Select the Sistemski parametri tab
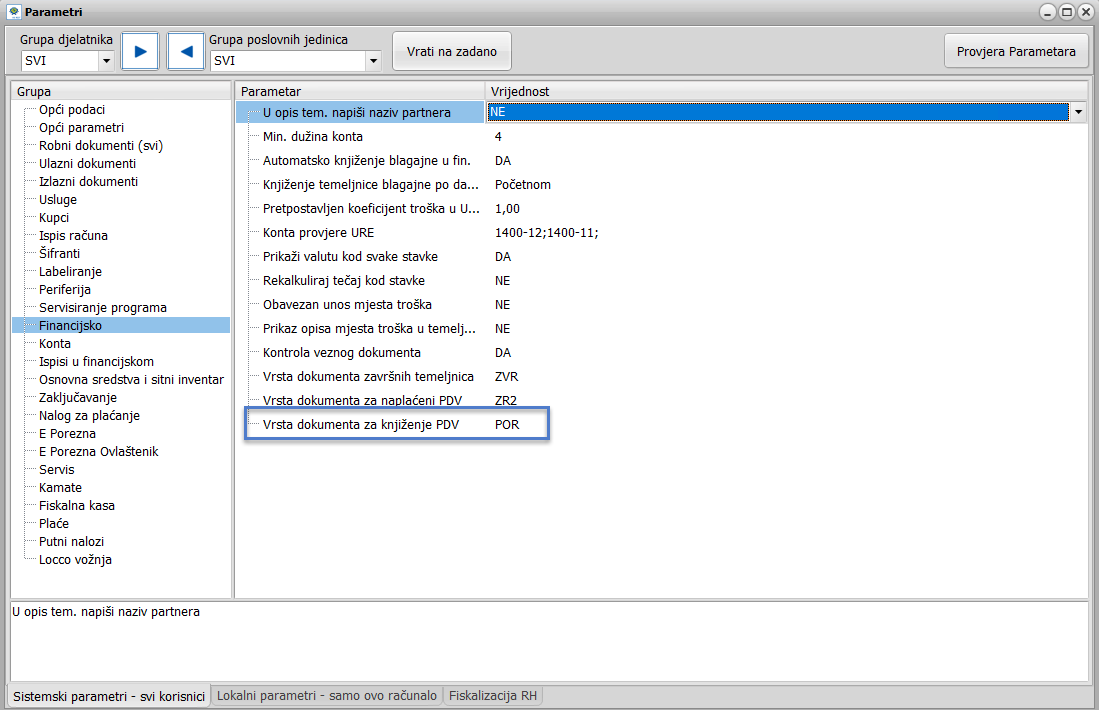1099x710 pixels. pos(109,696)
